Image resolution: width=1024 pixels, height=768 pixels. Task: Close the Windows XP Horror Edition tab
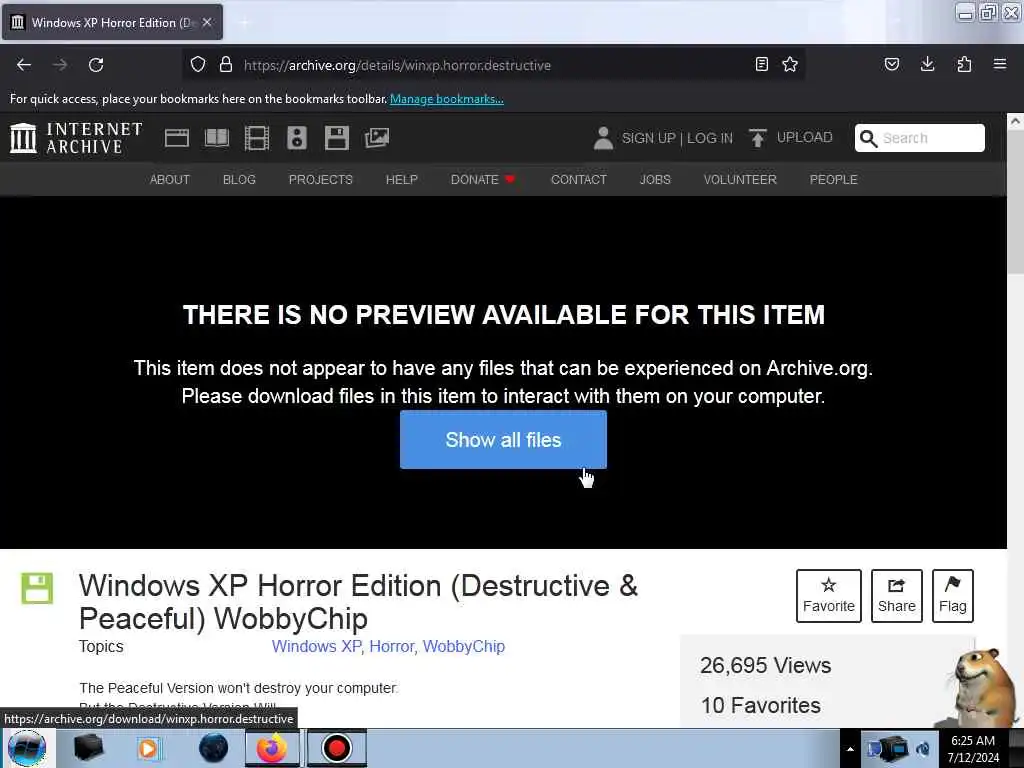(207, 22)
